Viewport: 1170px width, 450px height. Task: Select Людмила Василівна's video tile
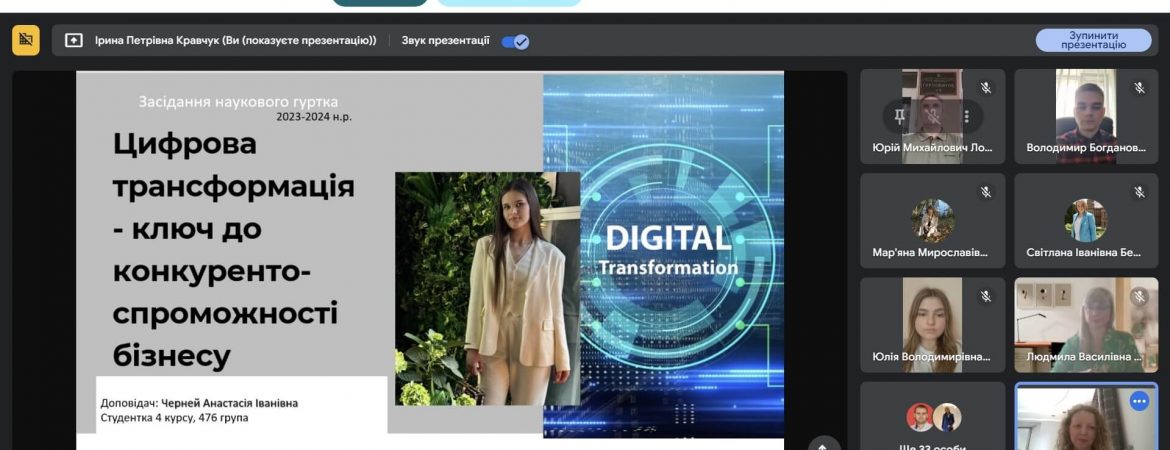tap(1086, 325)
